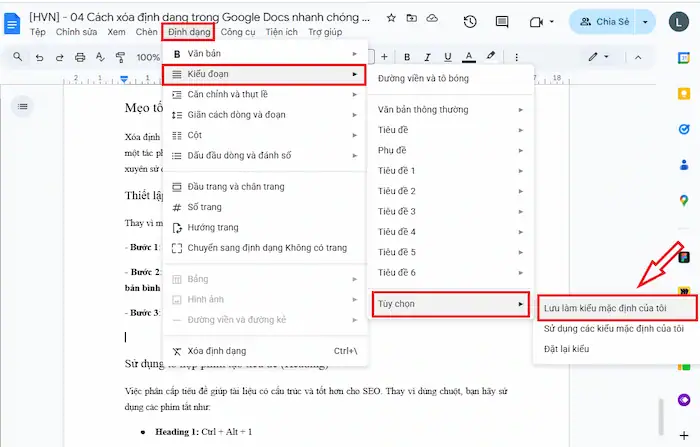Show the document outline icon
The width and height of the screenshot is (700, 447).
(24, 106)
